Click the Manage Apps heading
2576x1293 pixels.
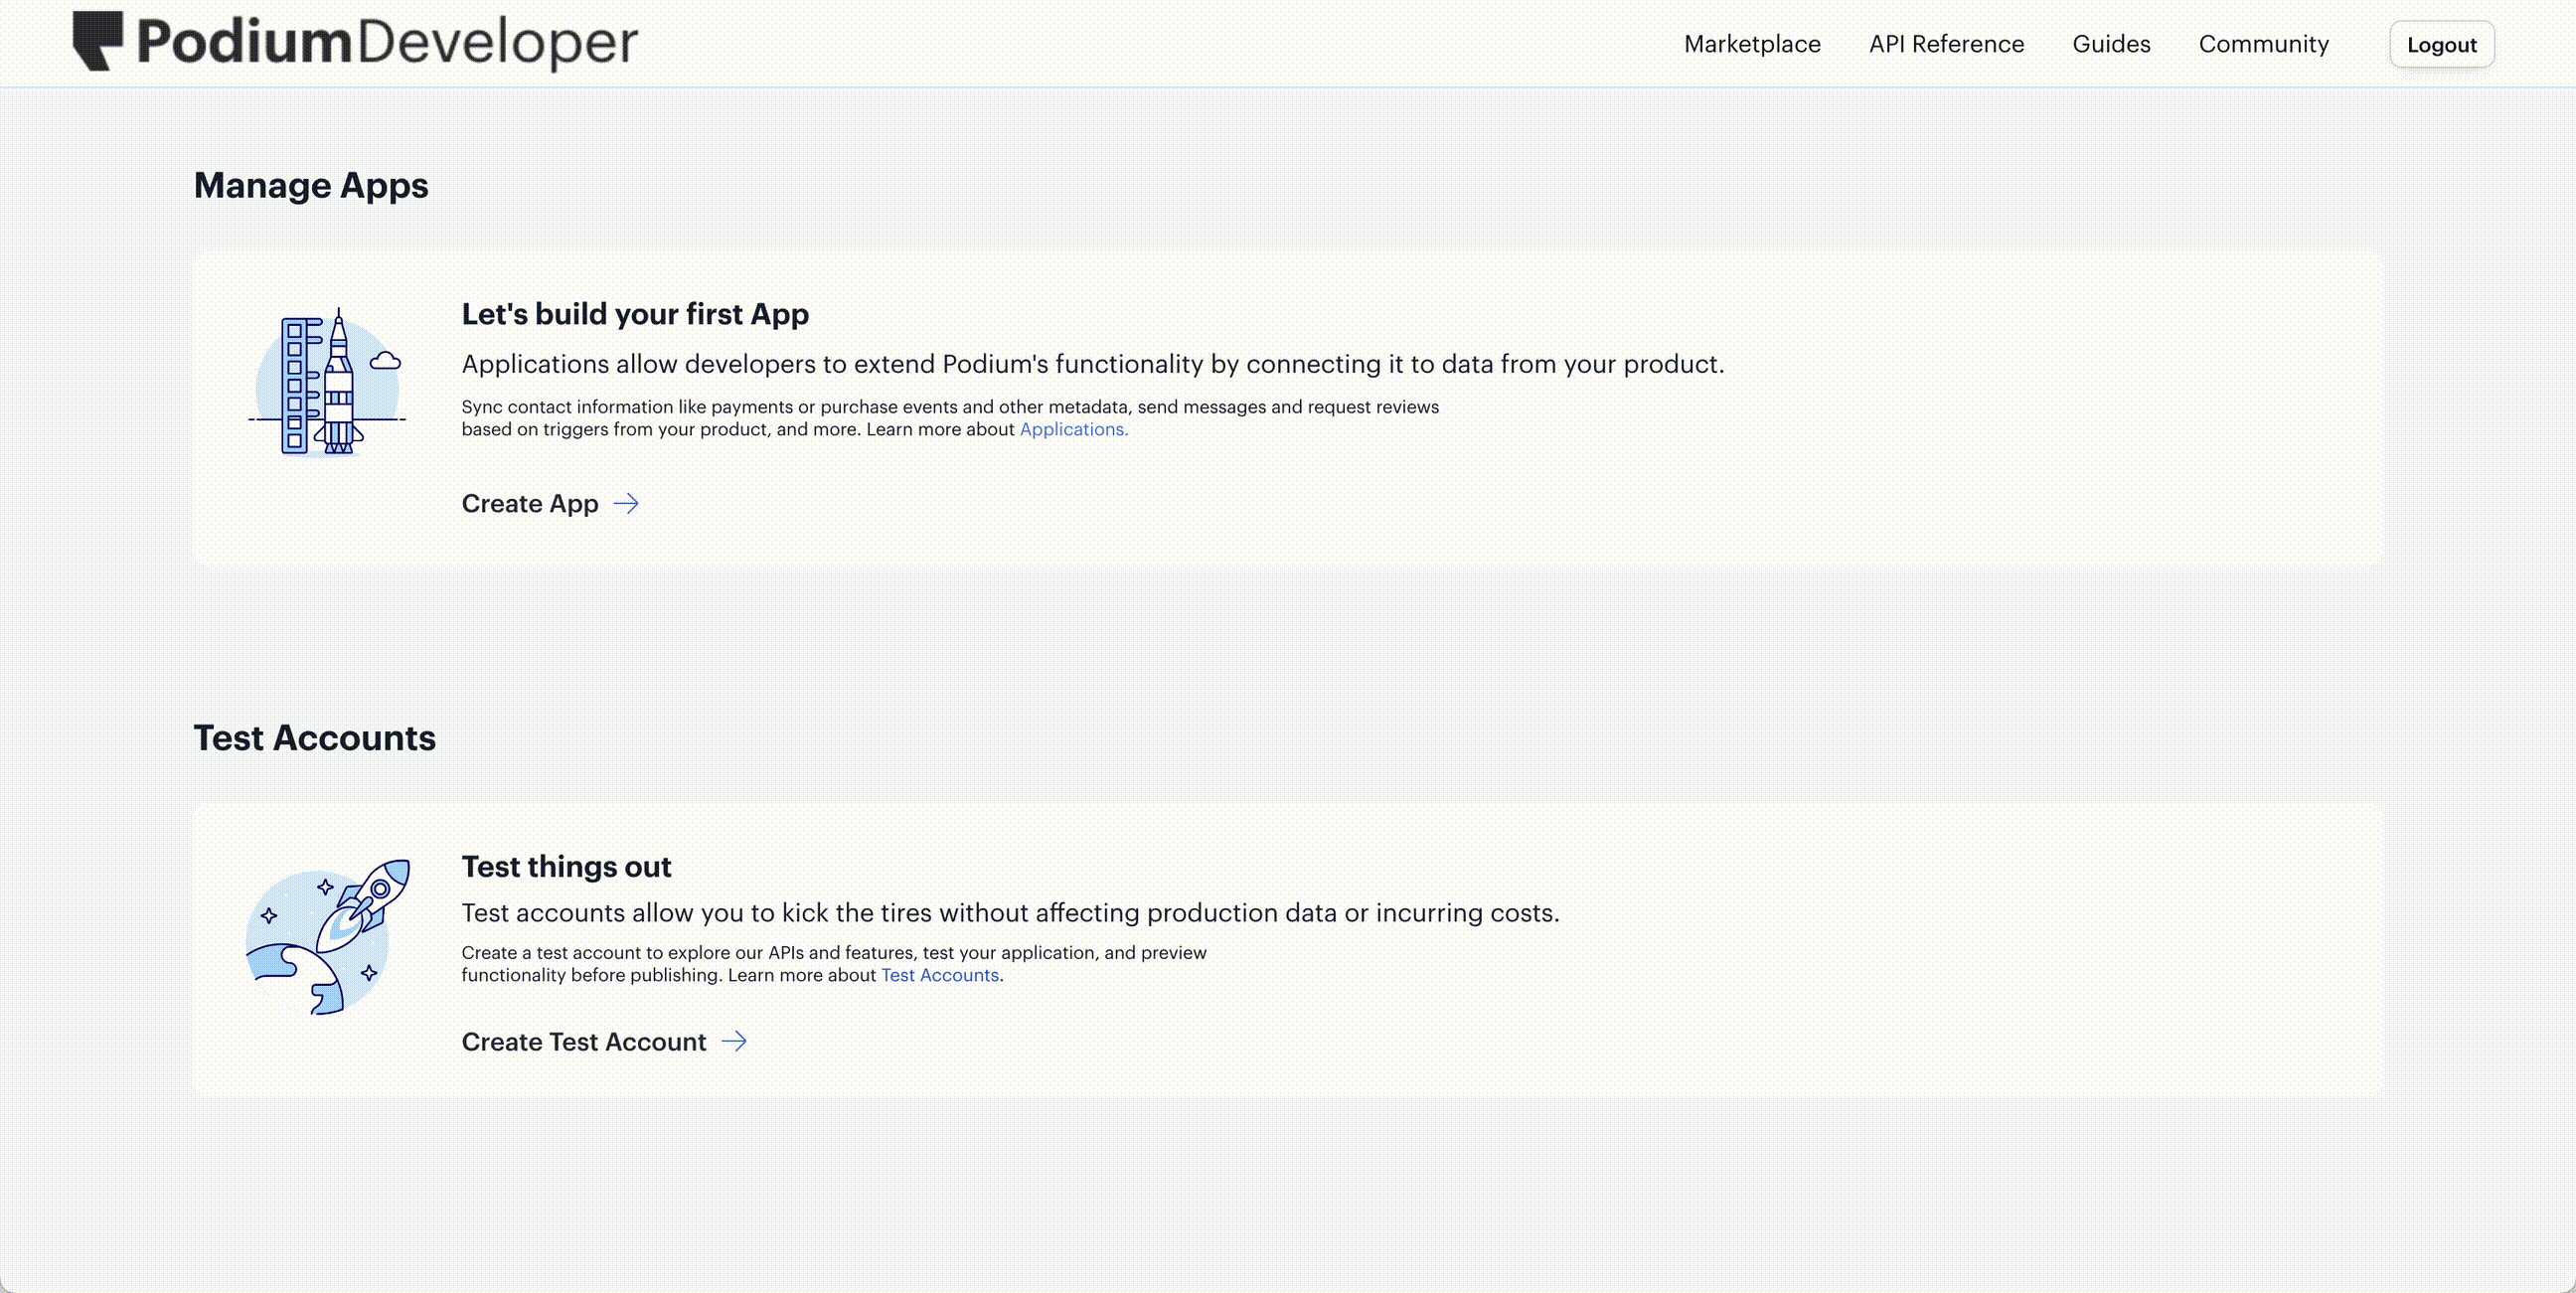[x=311, y=186]
